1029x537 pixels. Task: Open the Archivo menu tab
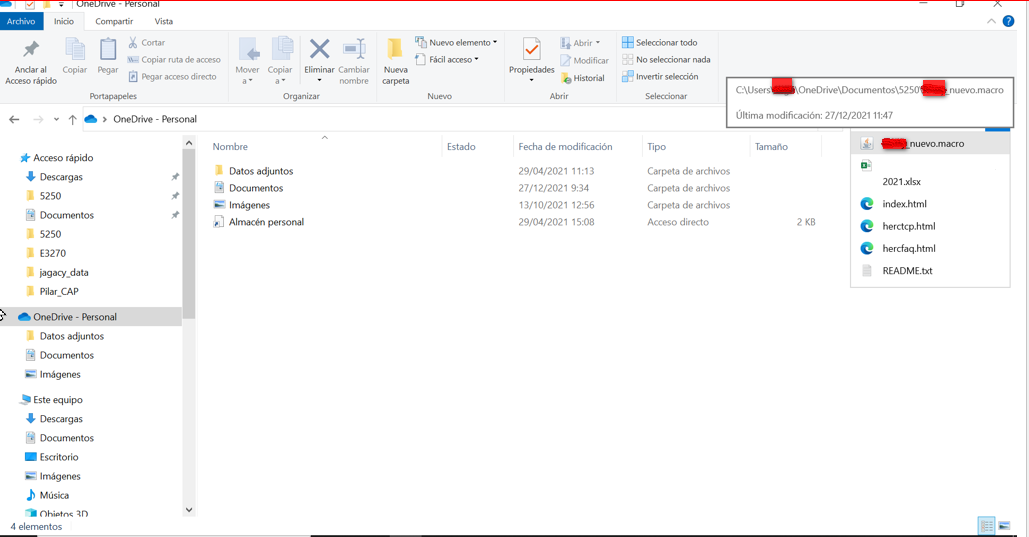[x=21, y=21]
